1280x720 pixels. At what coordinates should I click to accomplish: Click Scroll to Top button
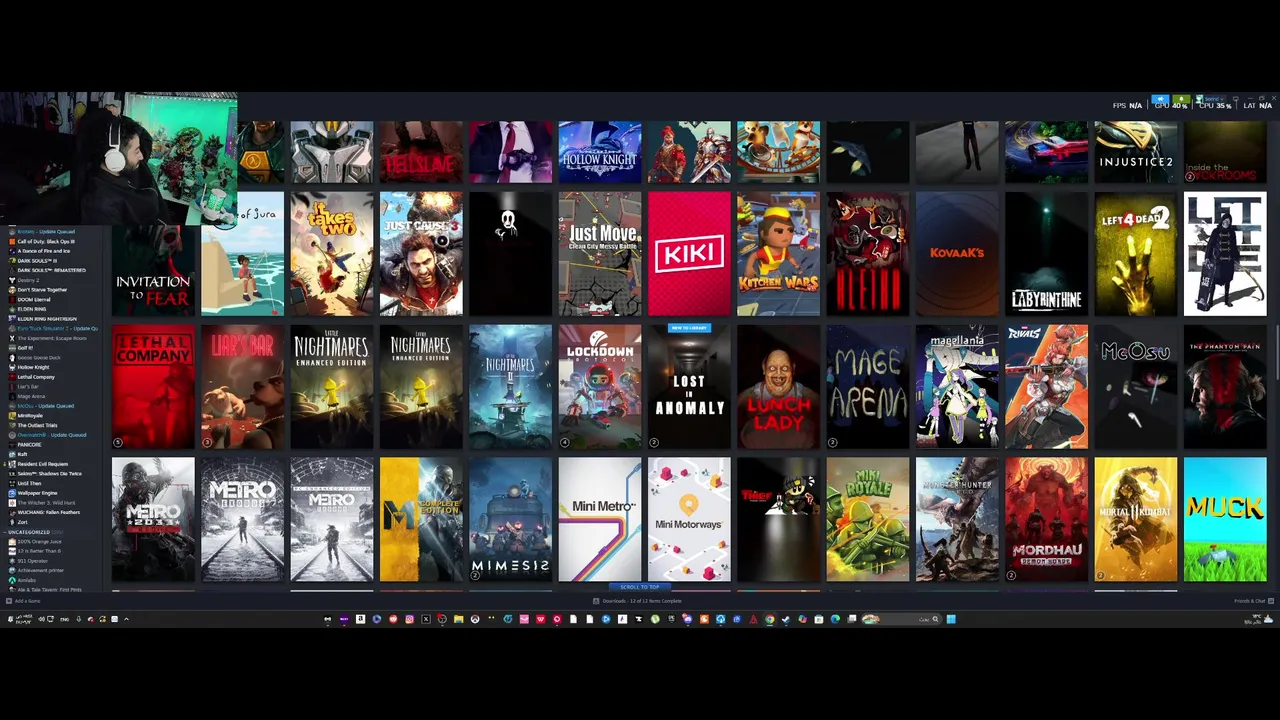tap(640, 587)
